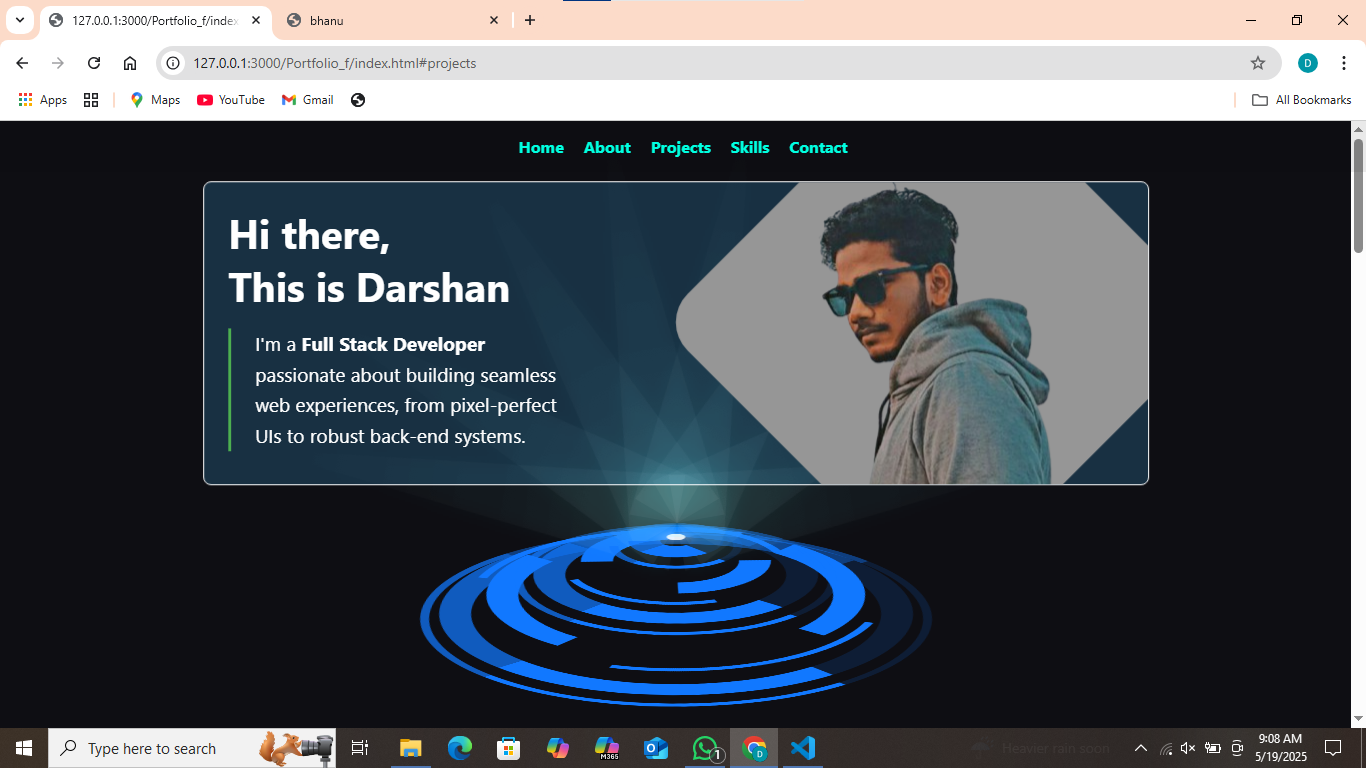Go back to the previous page
Screen dimensions: 1366x768
coord(22,63)
